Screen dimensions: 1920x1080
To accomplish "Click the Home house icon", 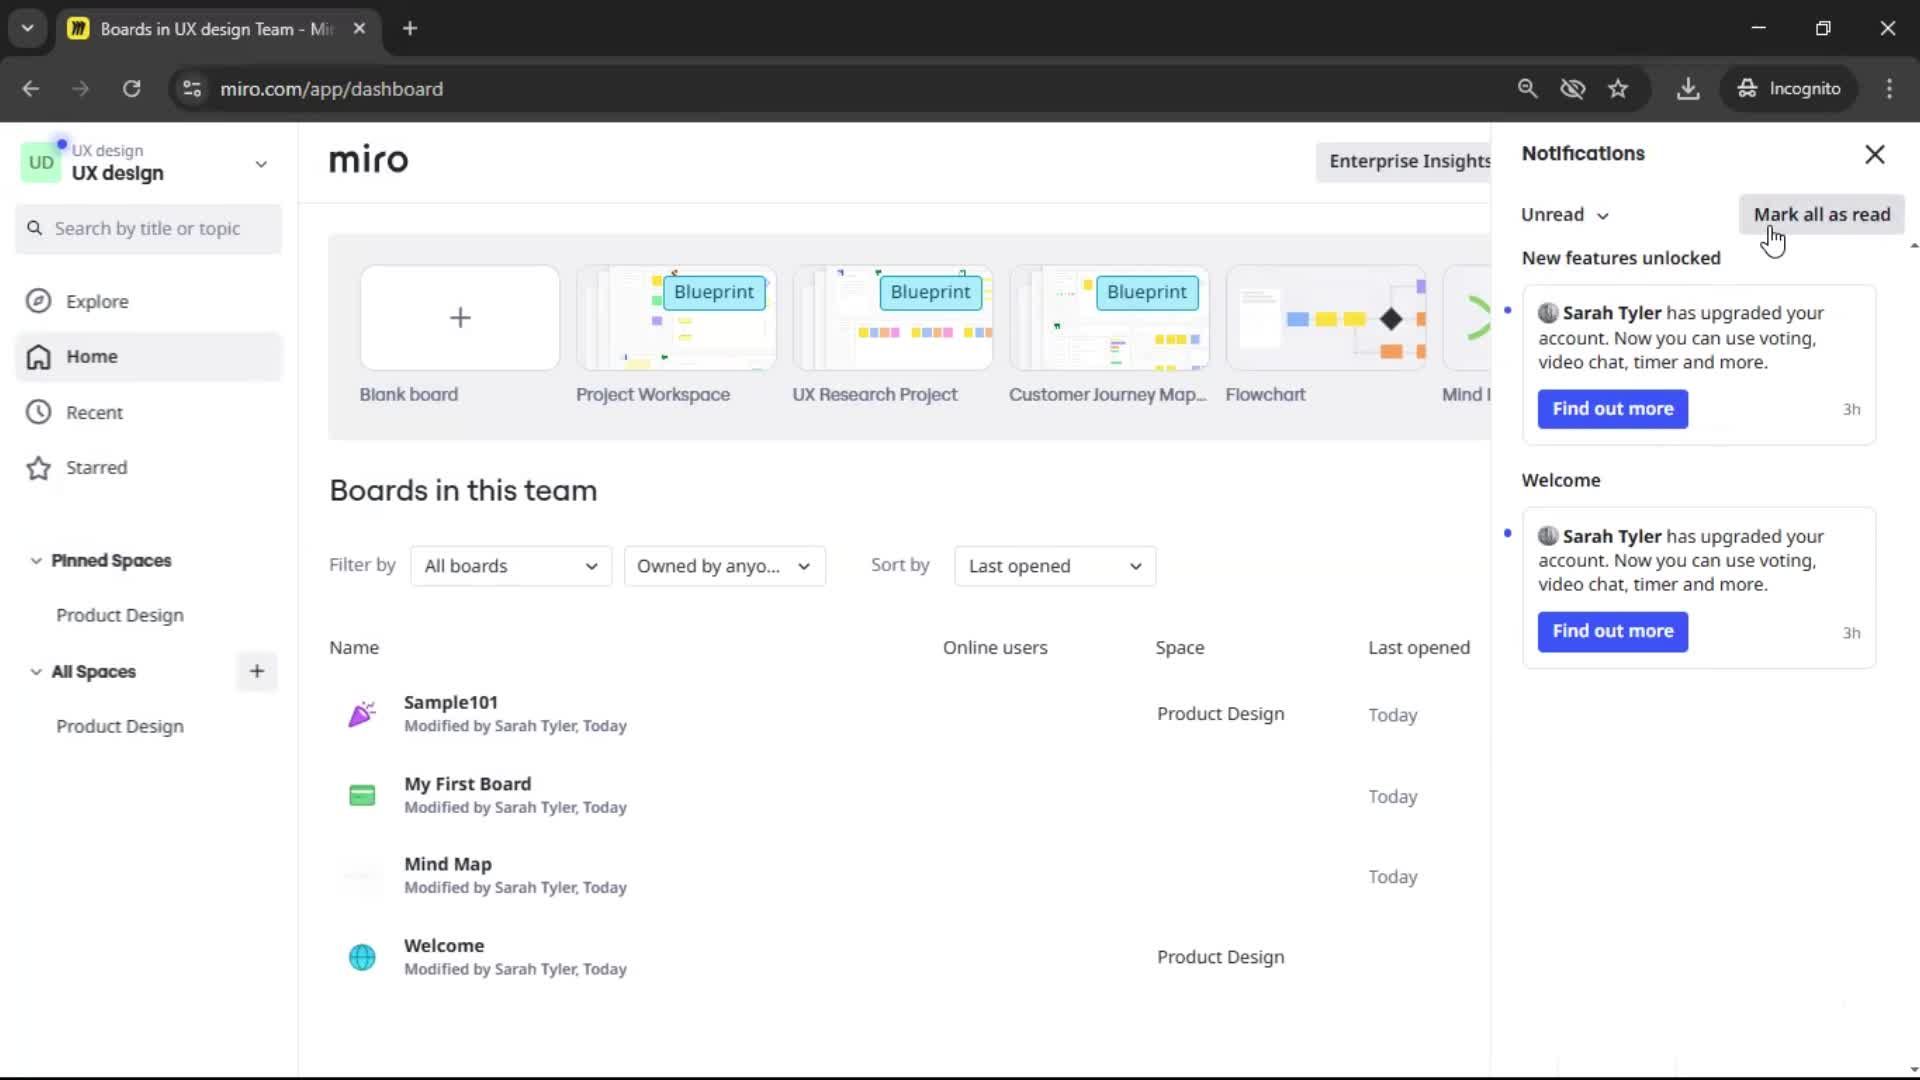I will [38, 357].
